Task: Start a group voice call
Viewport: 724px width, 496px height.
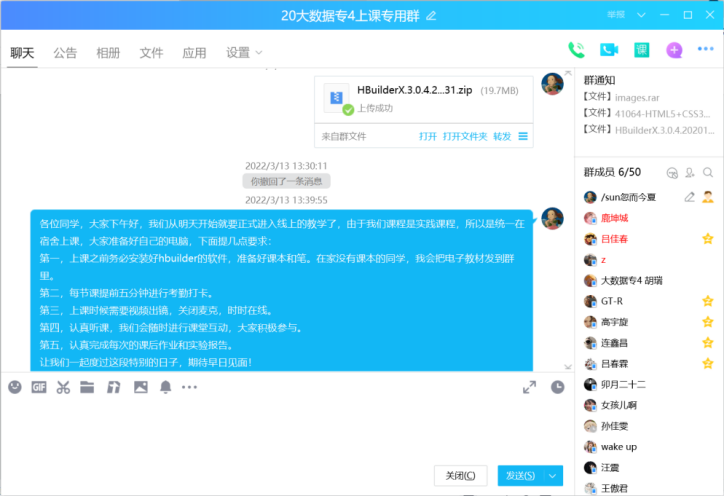Action: point(576,50)
